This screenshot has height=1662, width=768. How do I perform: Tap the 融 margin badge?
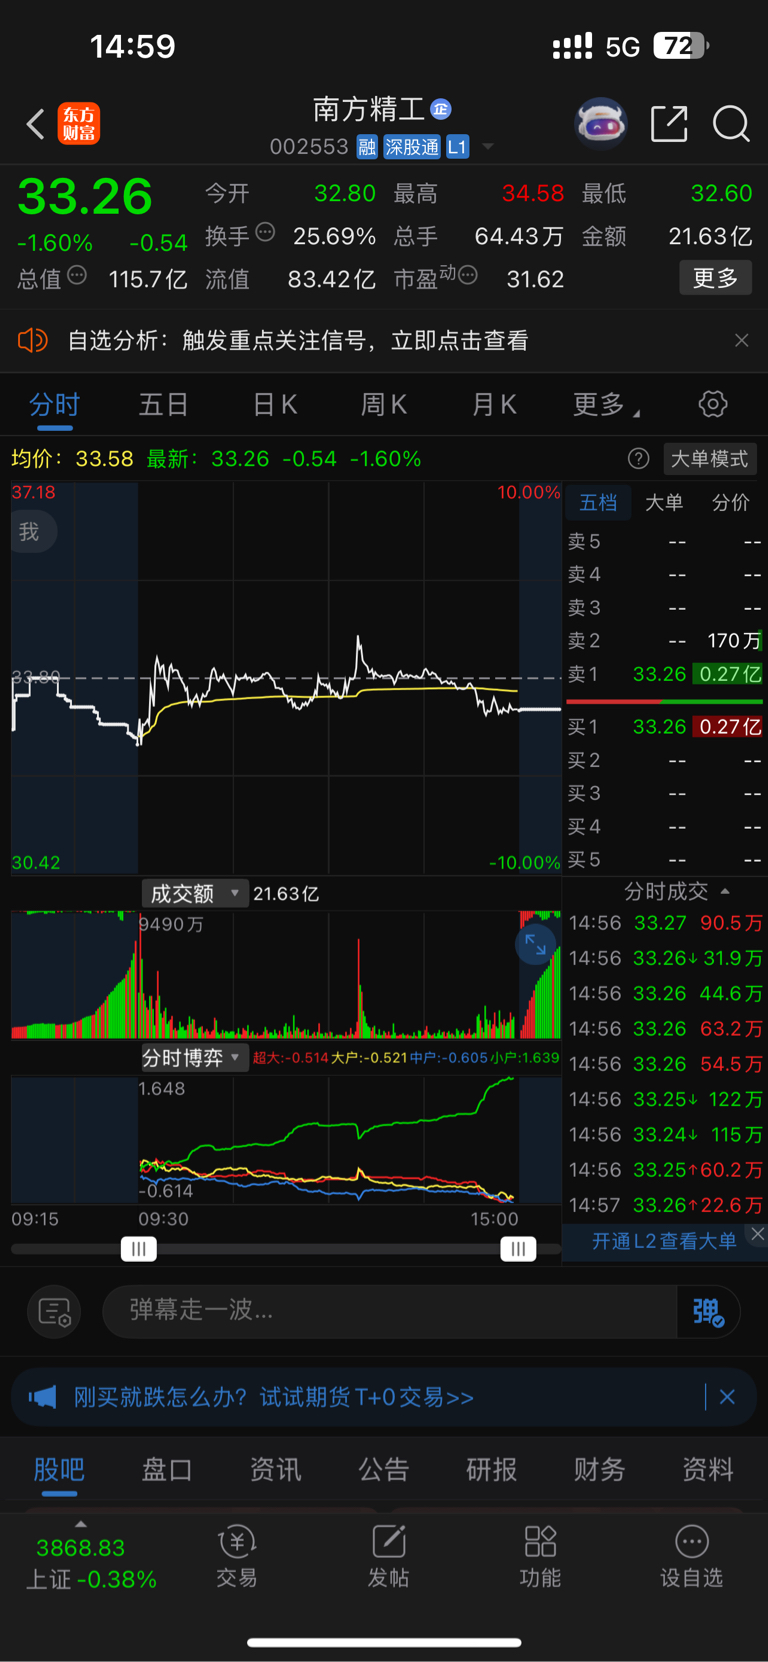(367, 147)
